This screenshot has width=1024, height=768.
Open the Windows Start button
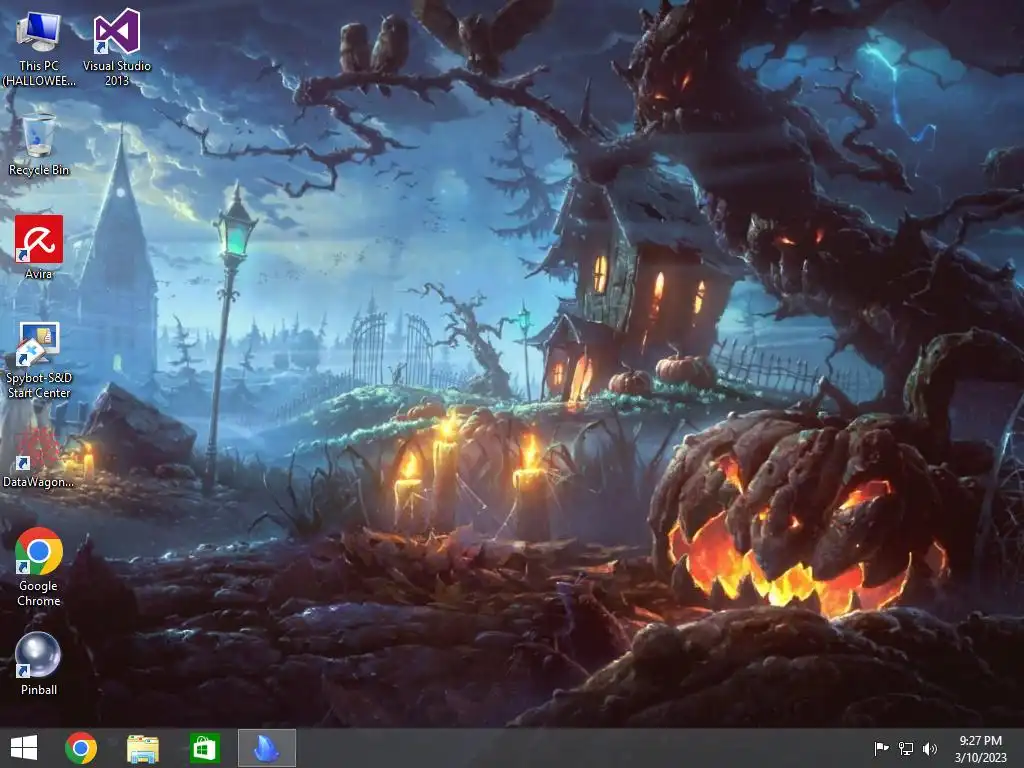click(24, 748)
